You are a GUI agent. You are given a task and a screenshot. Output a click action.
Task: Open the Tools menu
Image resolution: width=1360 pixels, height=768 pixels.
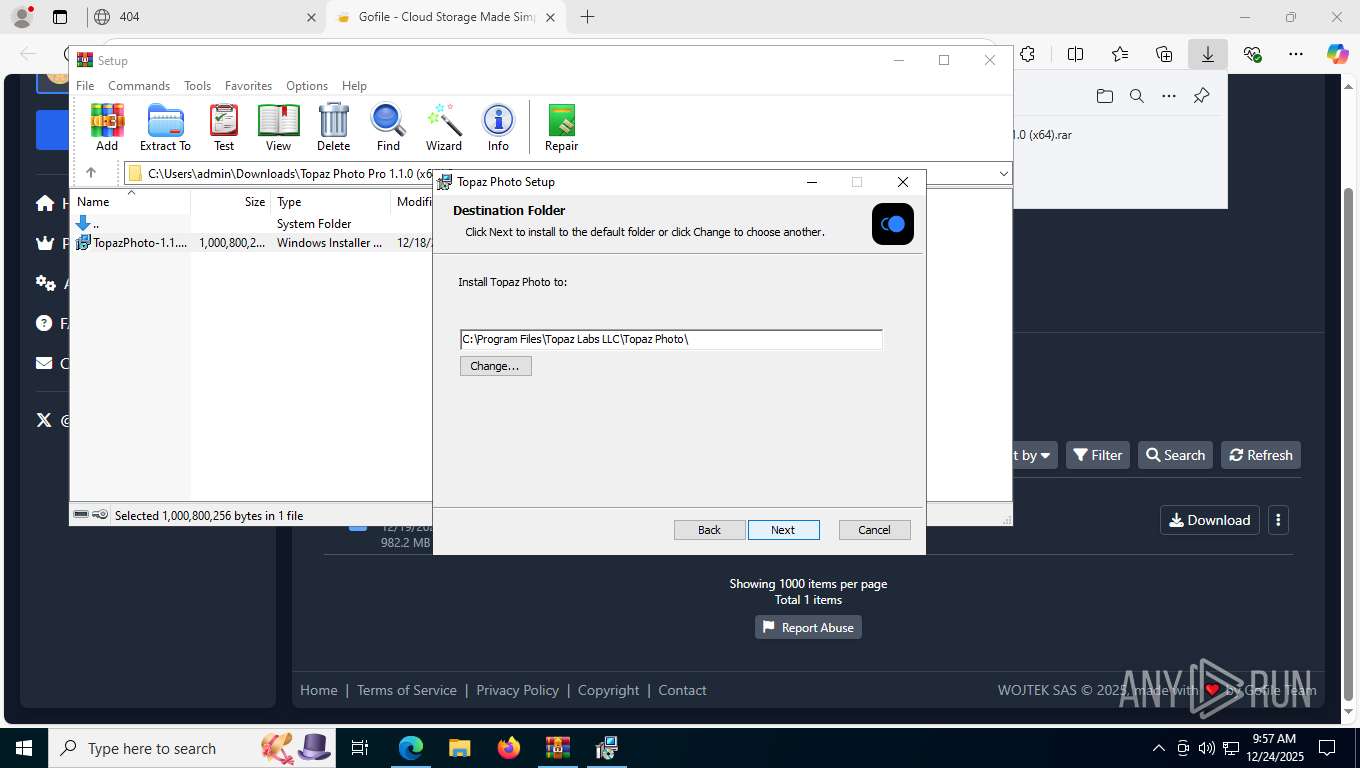pos(197,86)
